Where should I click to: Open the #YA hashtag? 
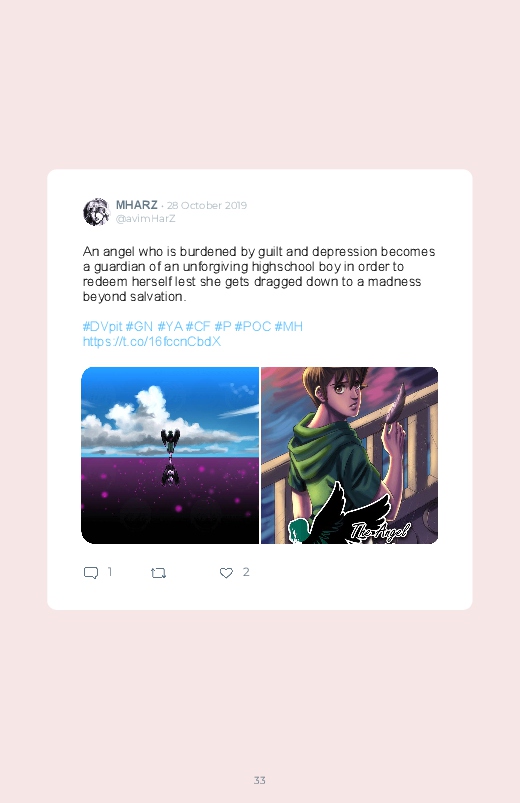tap(170, 327)
